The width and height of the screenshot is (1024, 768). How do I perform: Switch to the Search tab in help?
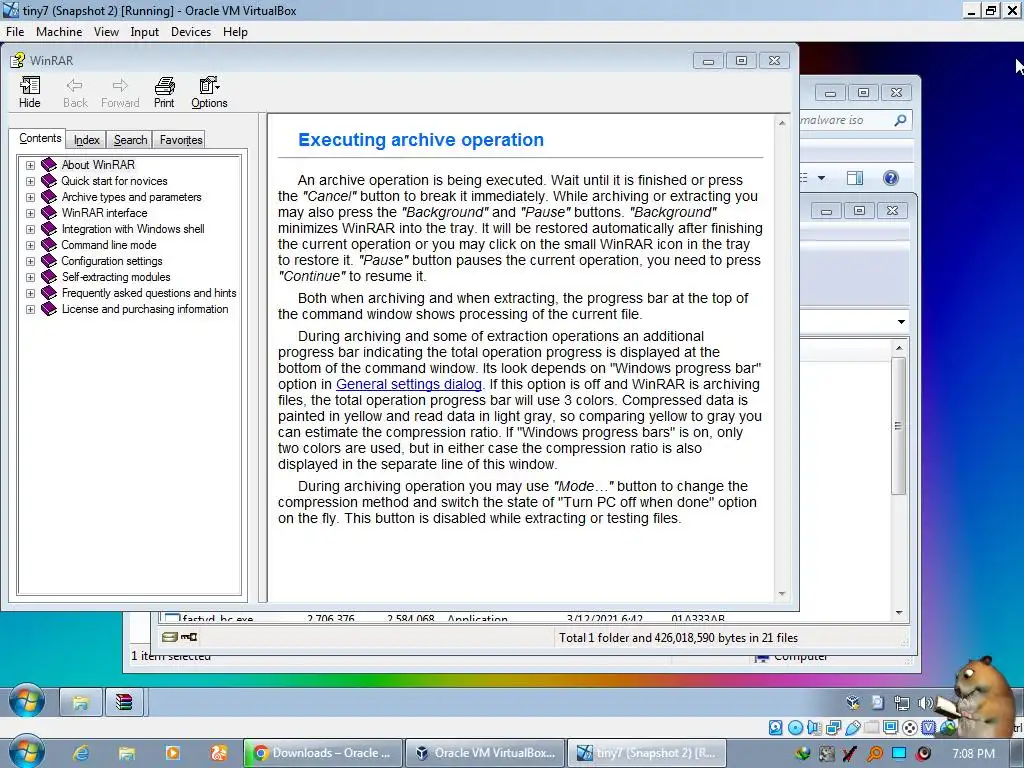130,140
